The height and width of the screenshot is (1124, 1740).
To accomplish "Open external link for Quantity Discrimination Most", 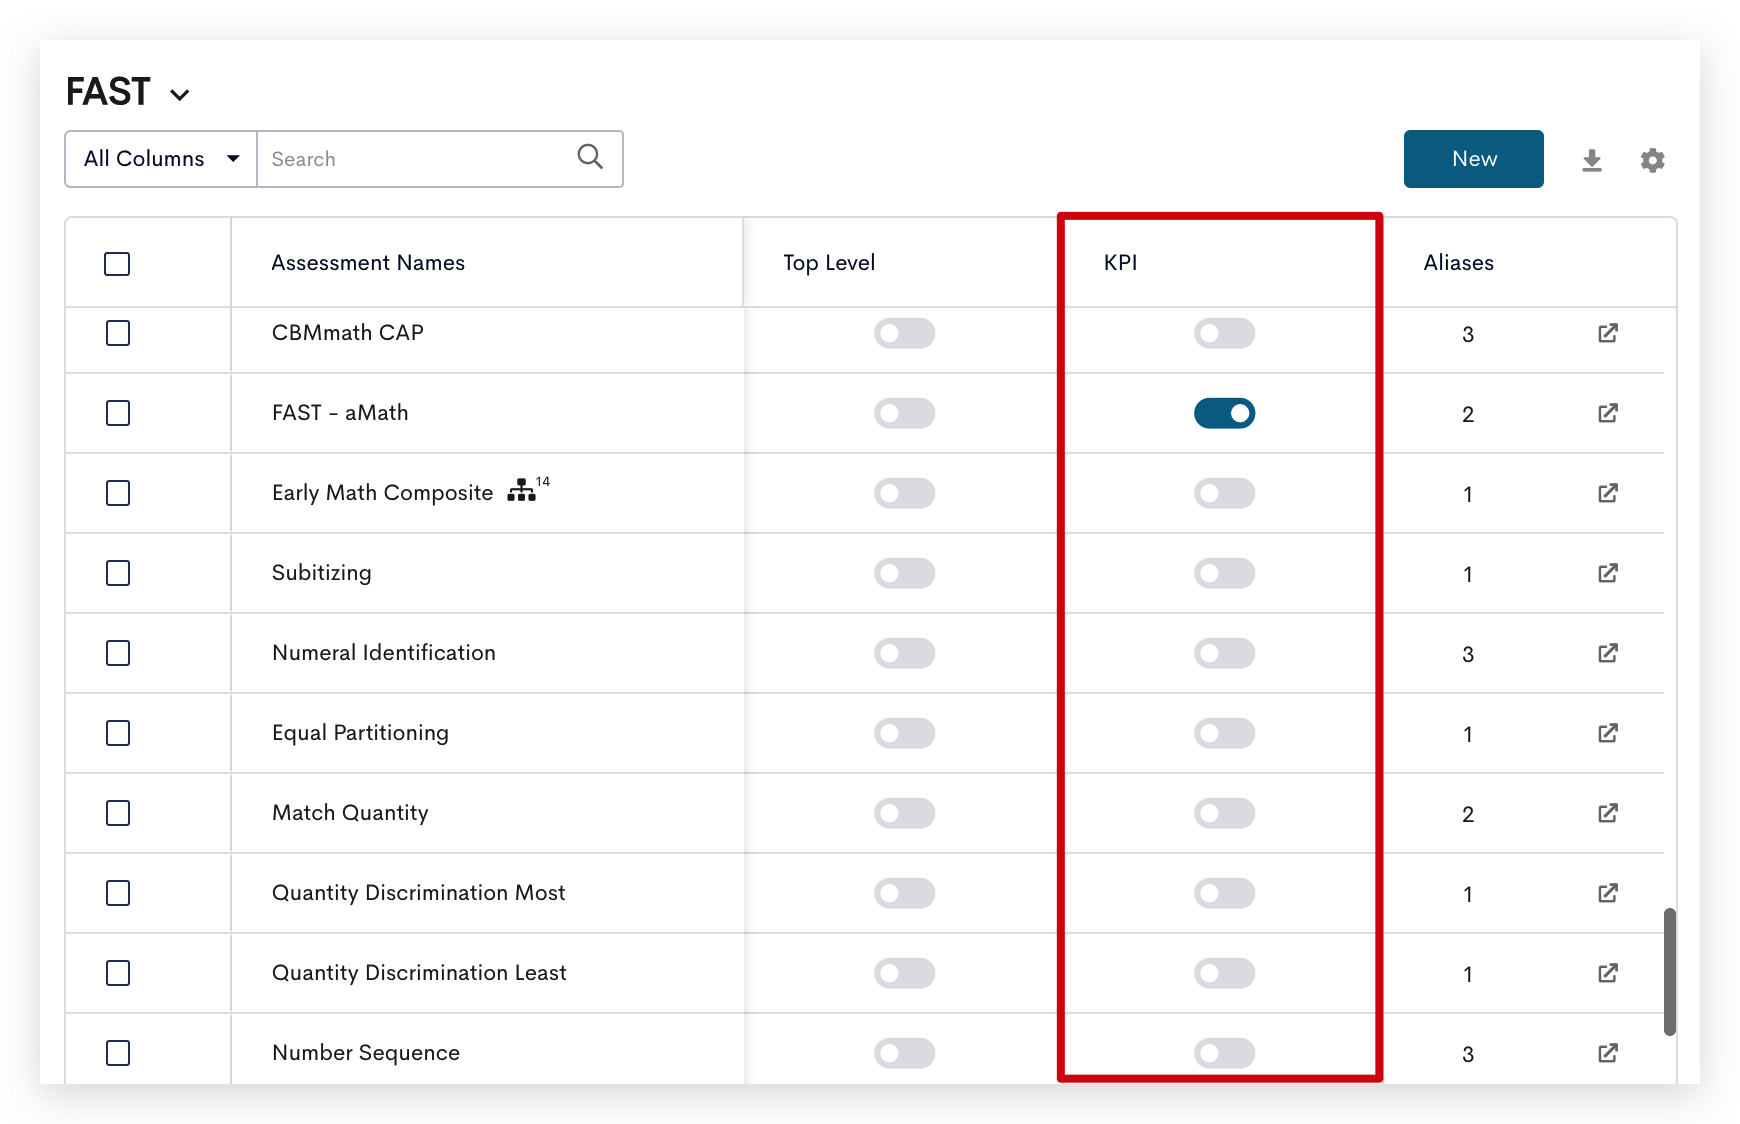I will [1608, 893].
